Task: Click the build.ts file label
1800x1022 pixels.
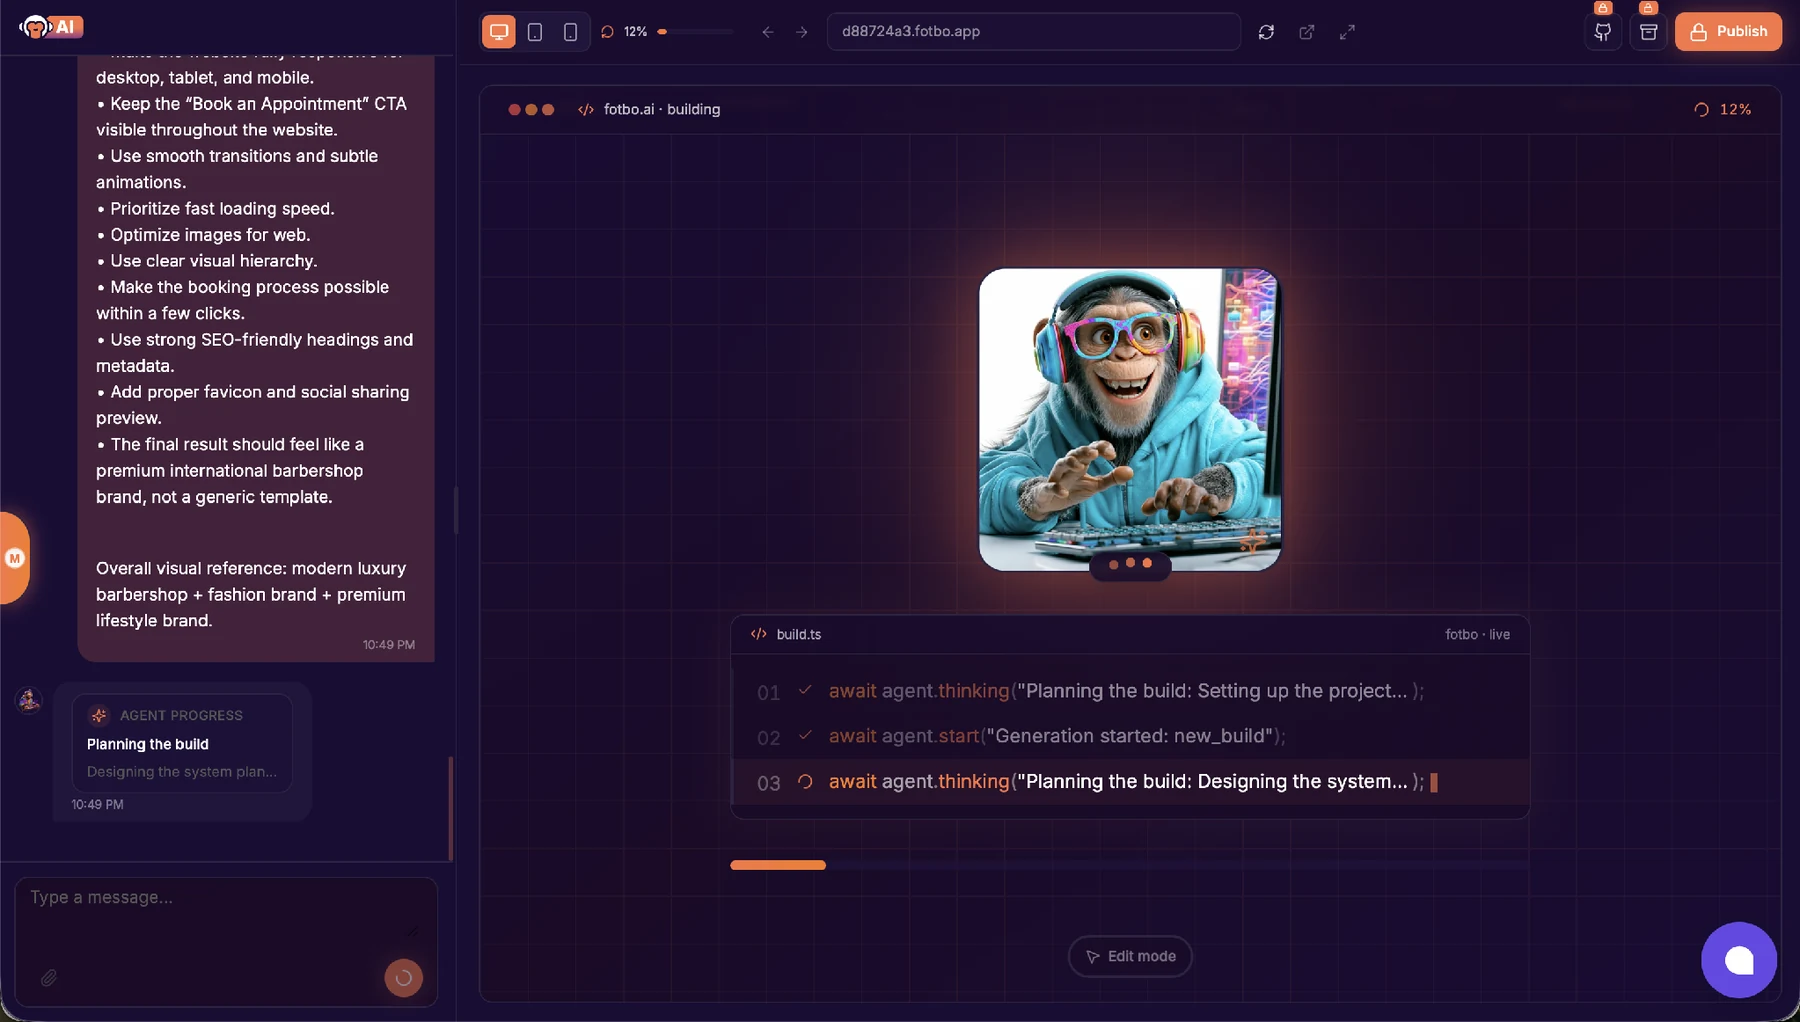Action: tap(798, 635)
